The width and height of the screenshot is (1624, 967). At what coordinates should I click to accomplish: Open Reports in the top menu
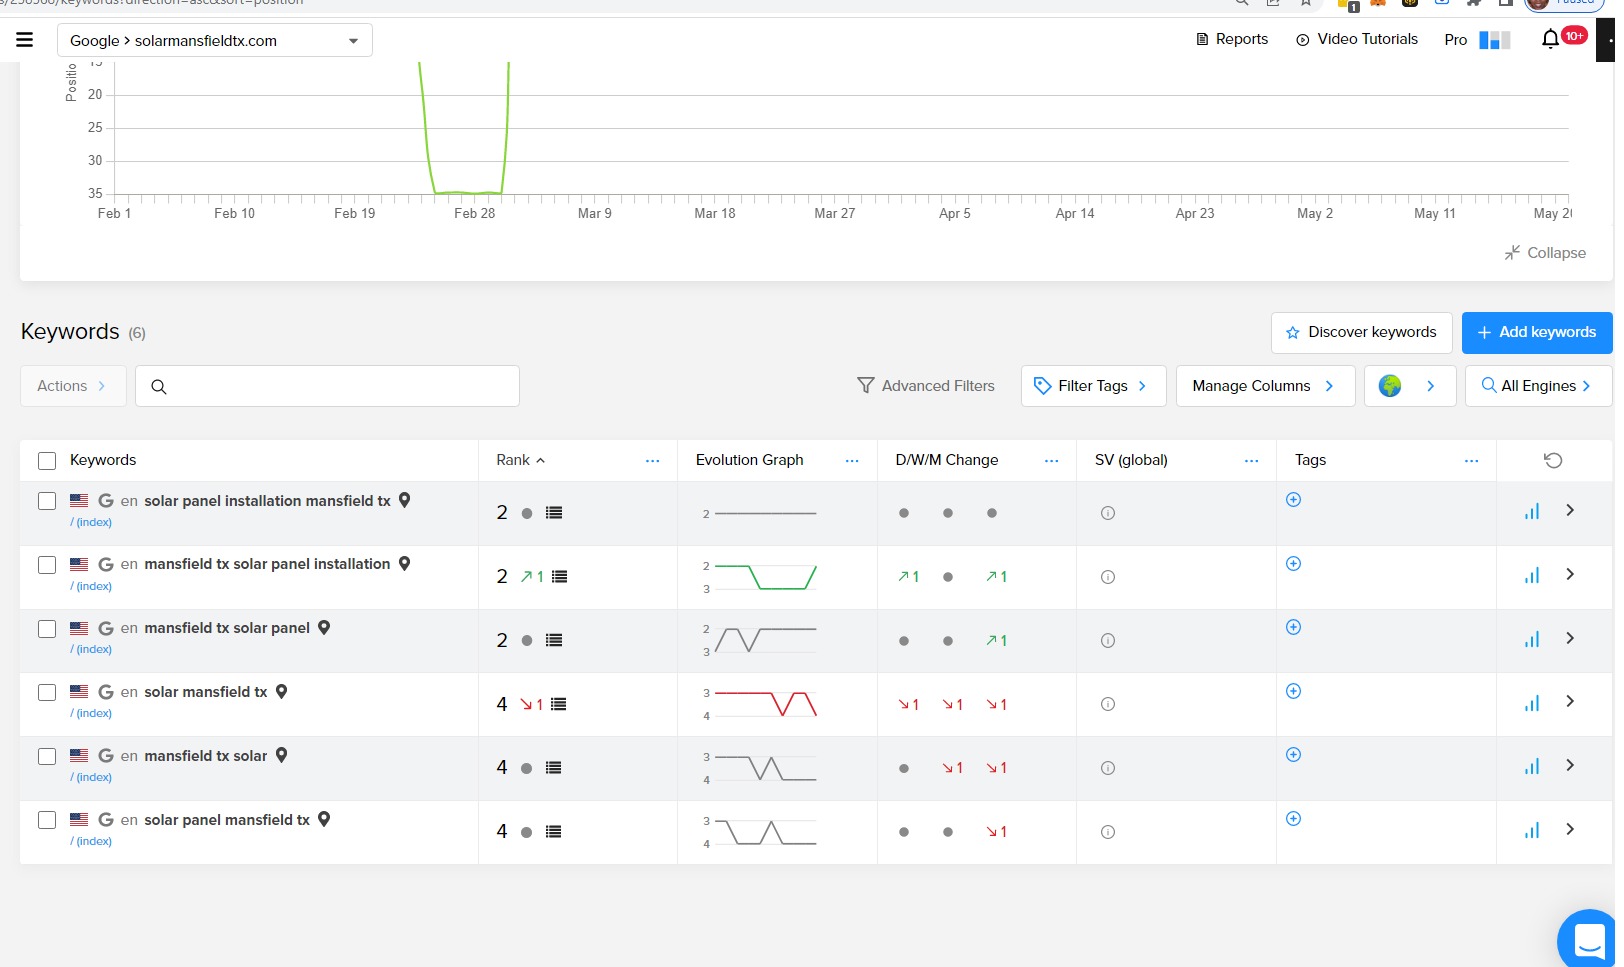(x=1232, y=39)
